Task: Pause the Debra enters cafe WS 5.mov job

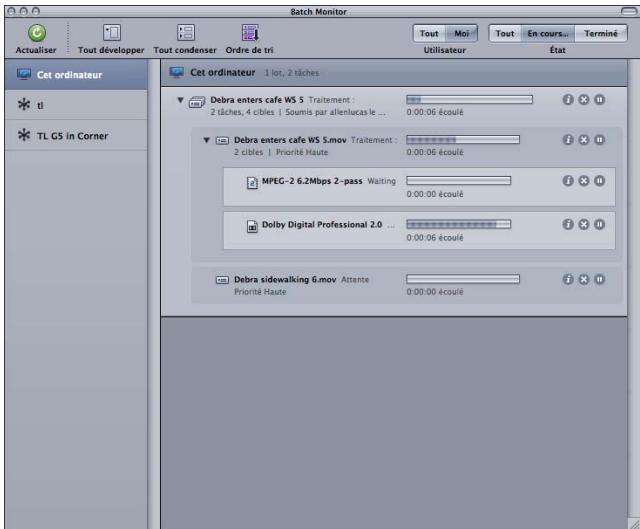Action: [x=600, y=140]
